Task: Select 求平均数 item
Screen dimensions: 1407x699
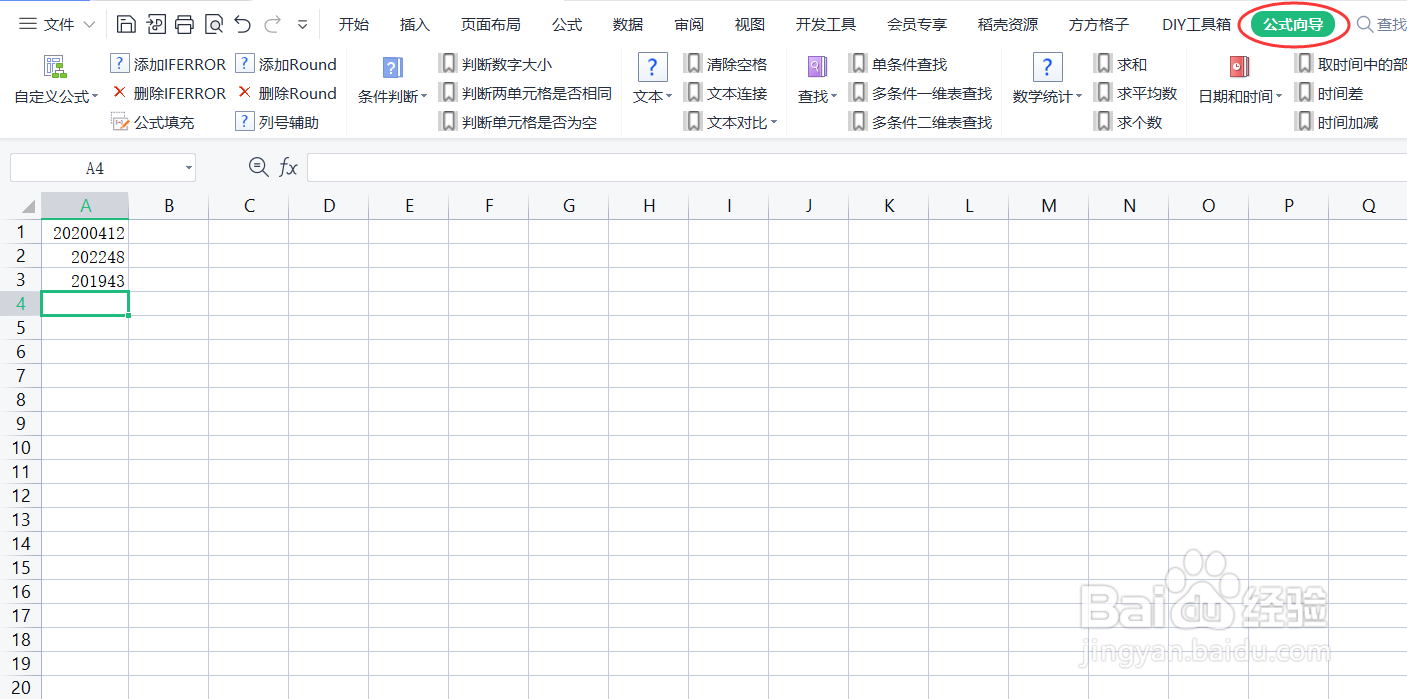Action: click(1135, 93)
